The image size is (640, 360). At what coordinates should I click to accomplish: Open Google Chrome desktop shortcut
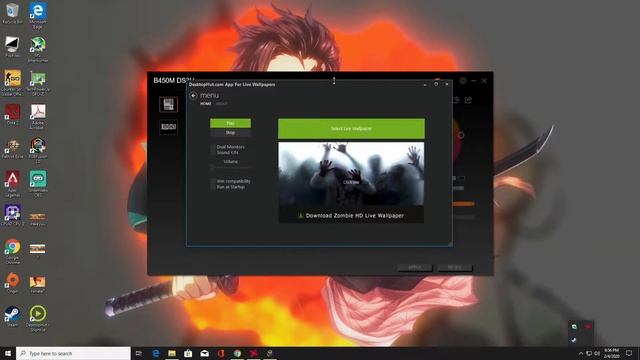pos(12,251)
